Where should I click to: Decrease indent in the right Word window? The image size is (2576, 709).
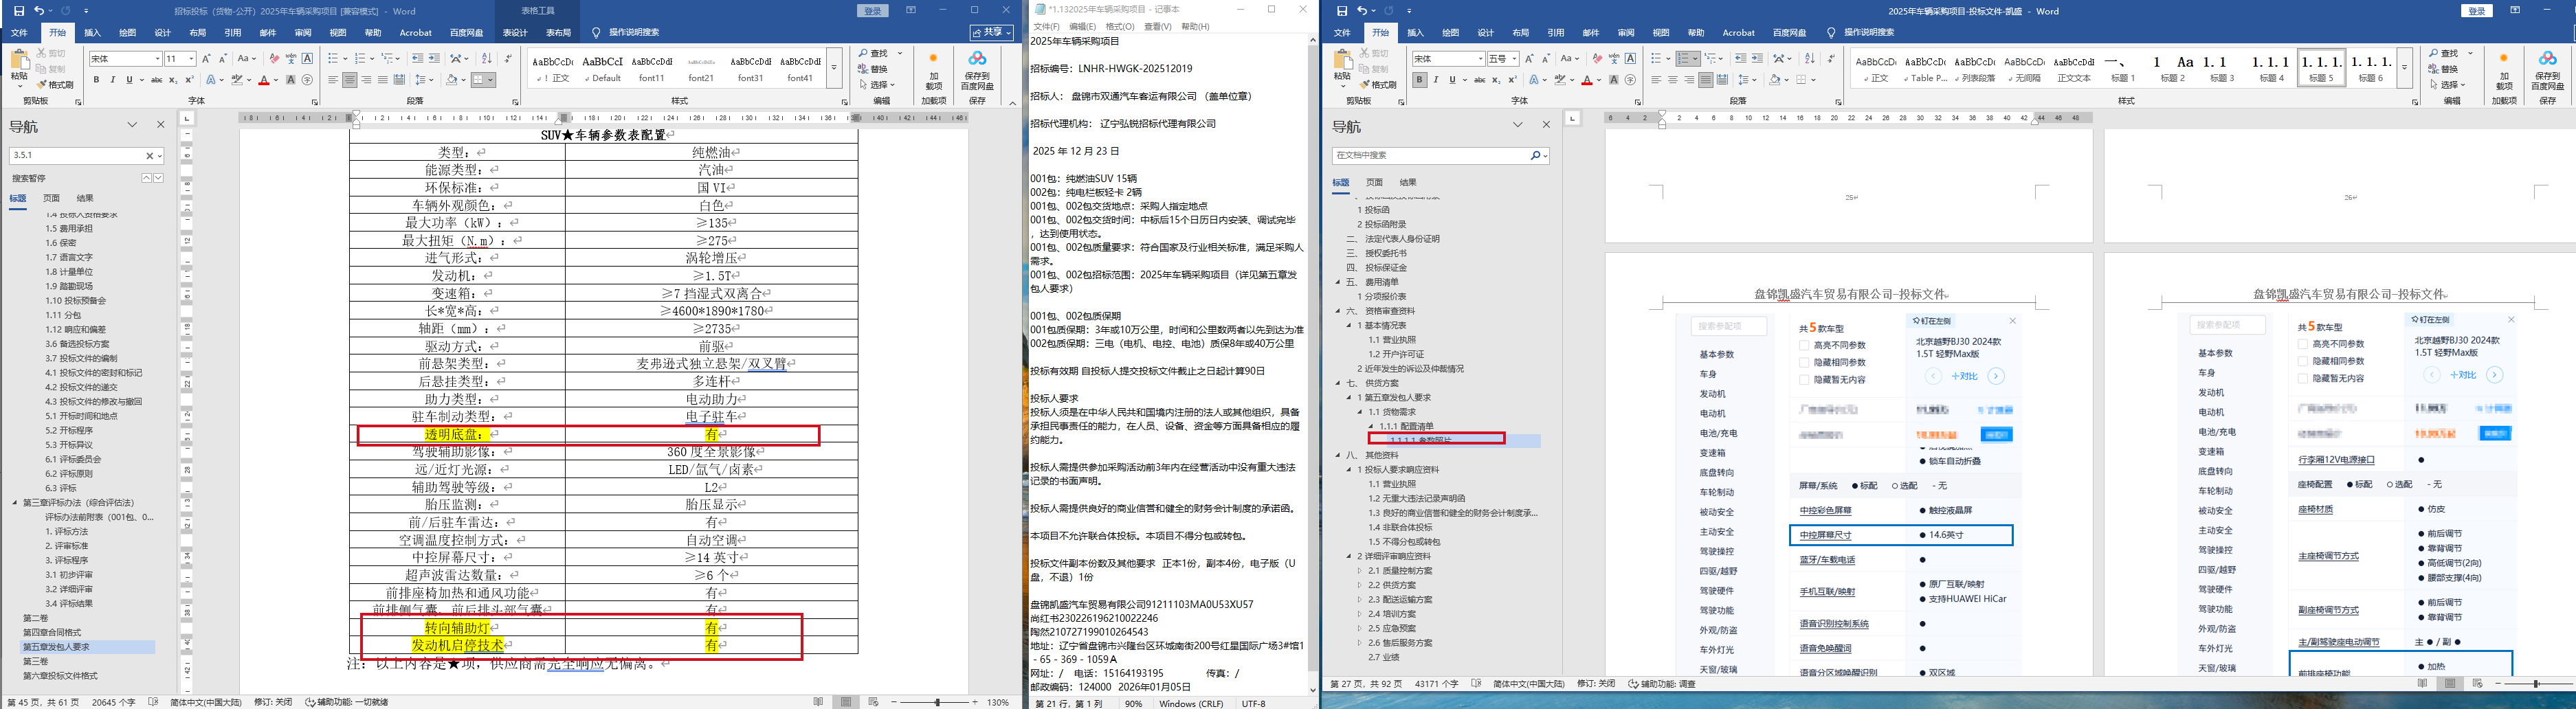(1741, 59)
